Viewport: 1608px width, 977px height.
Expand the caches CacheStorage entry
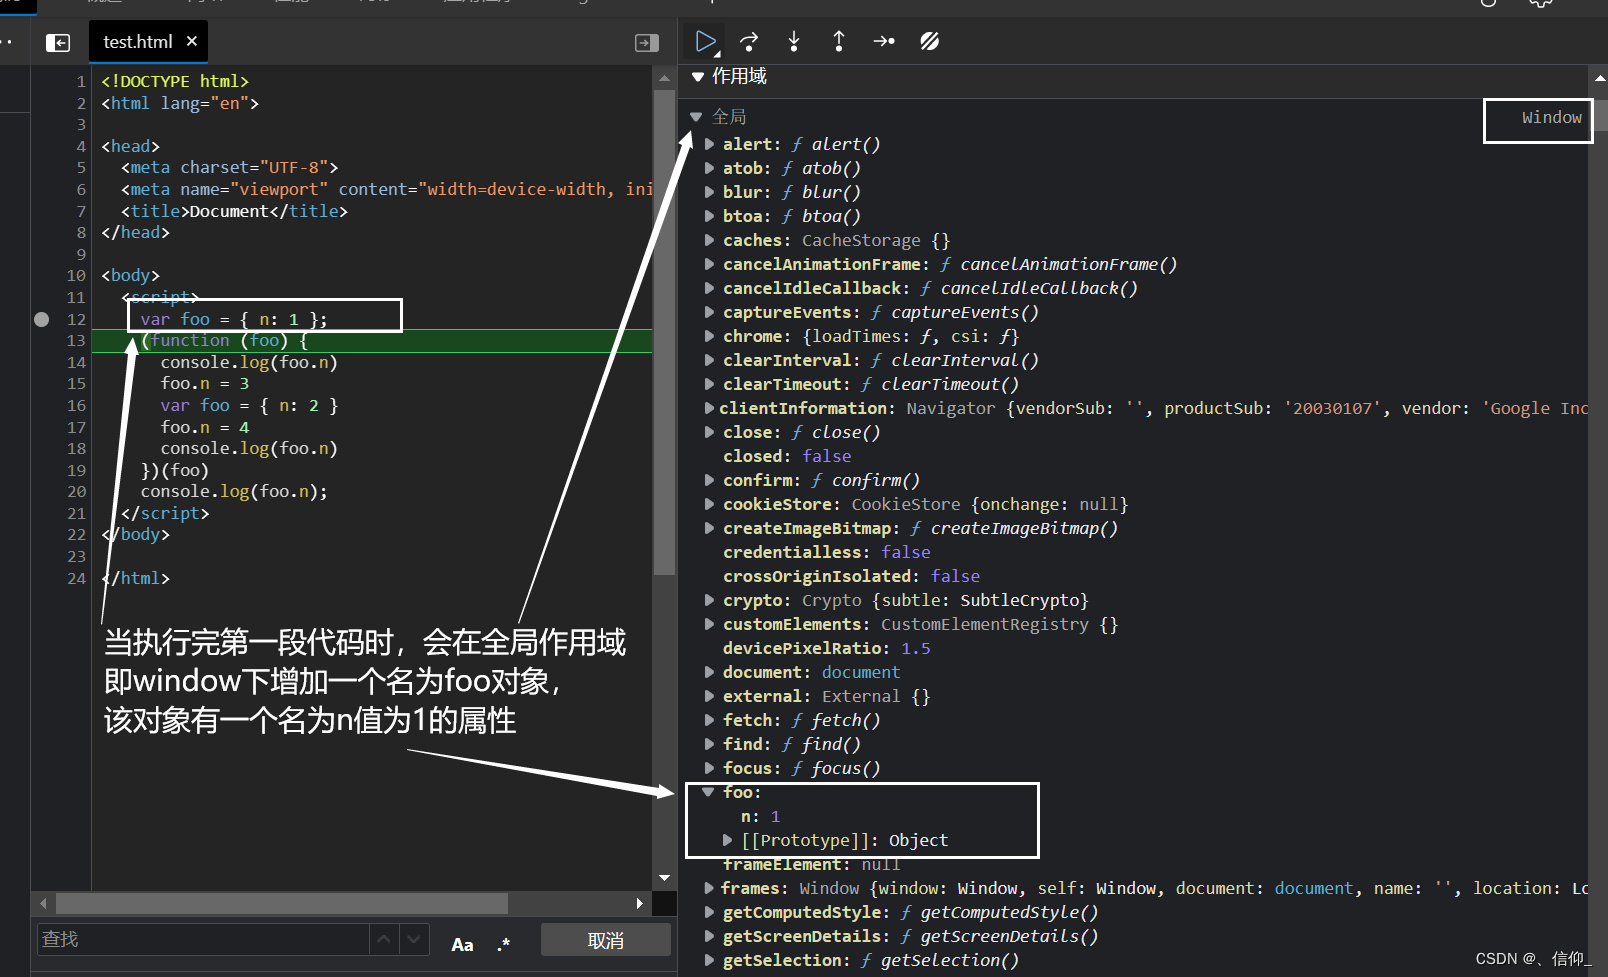click(x=709, y=240)
